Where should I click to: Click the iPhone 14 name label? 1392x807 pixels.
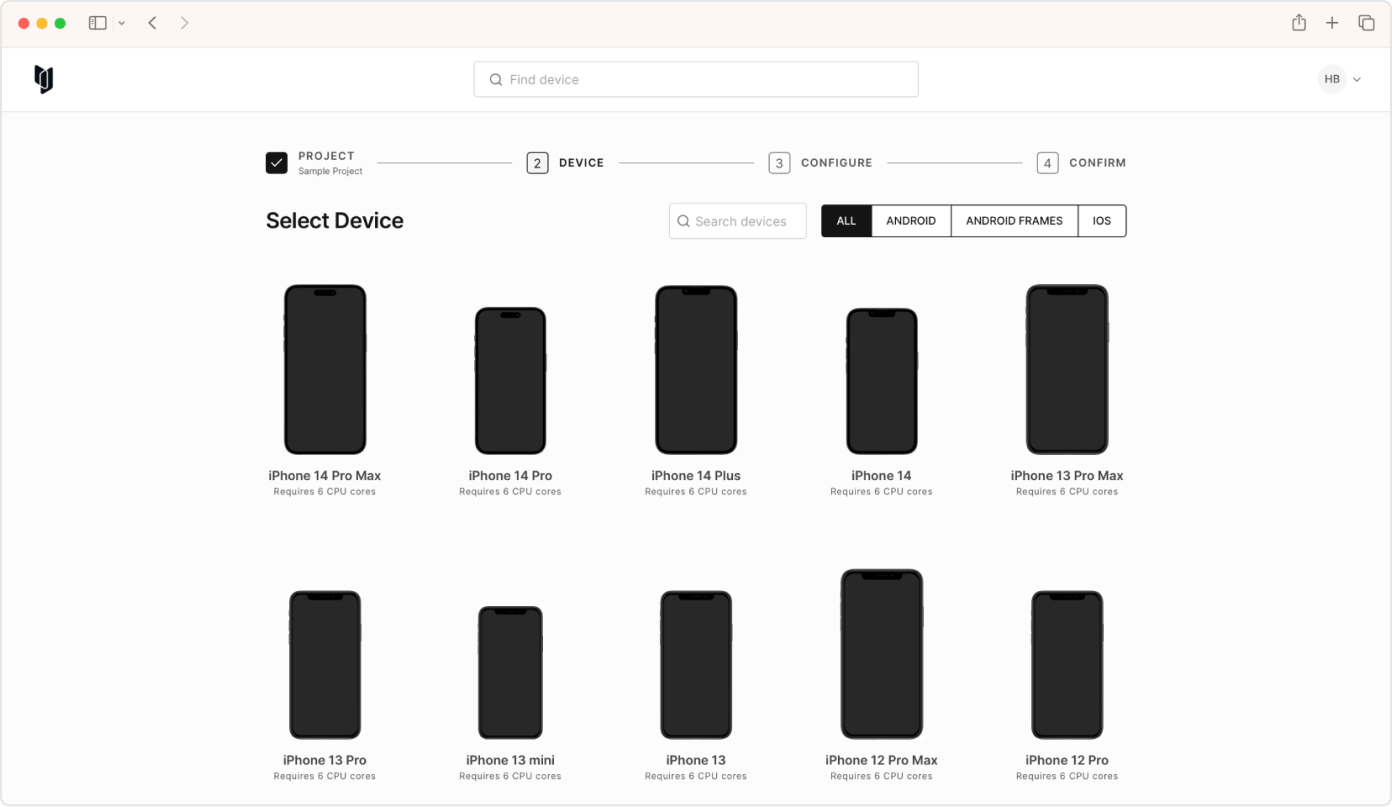click(882, 476)
